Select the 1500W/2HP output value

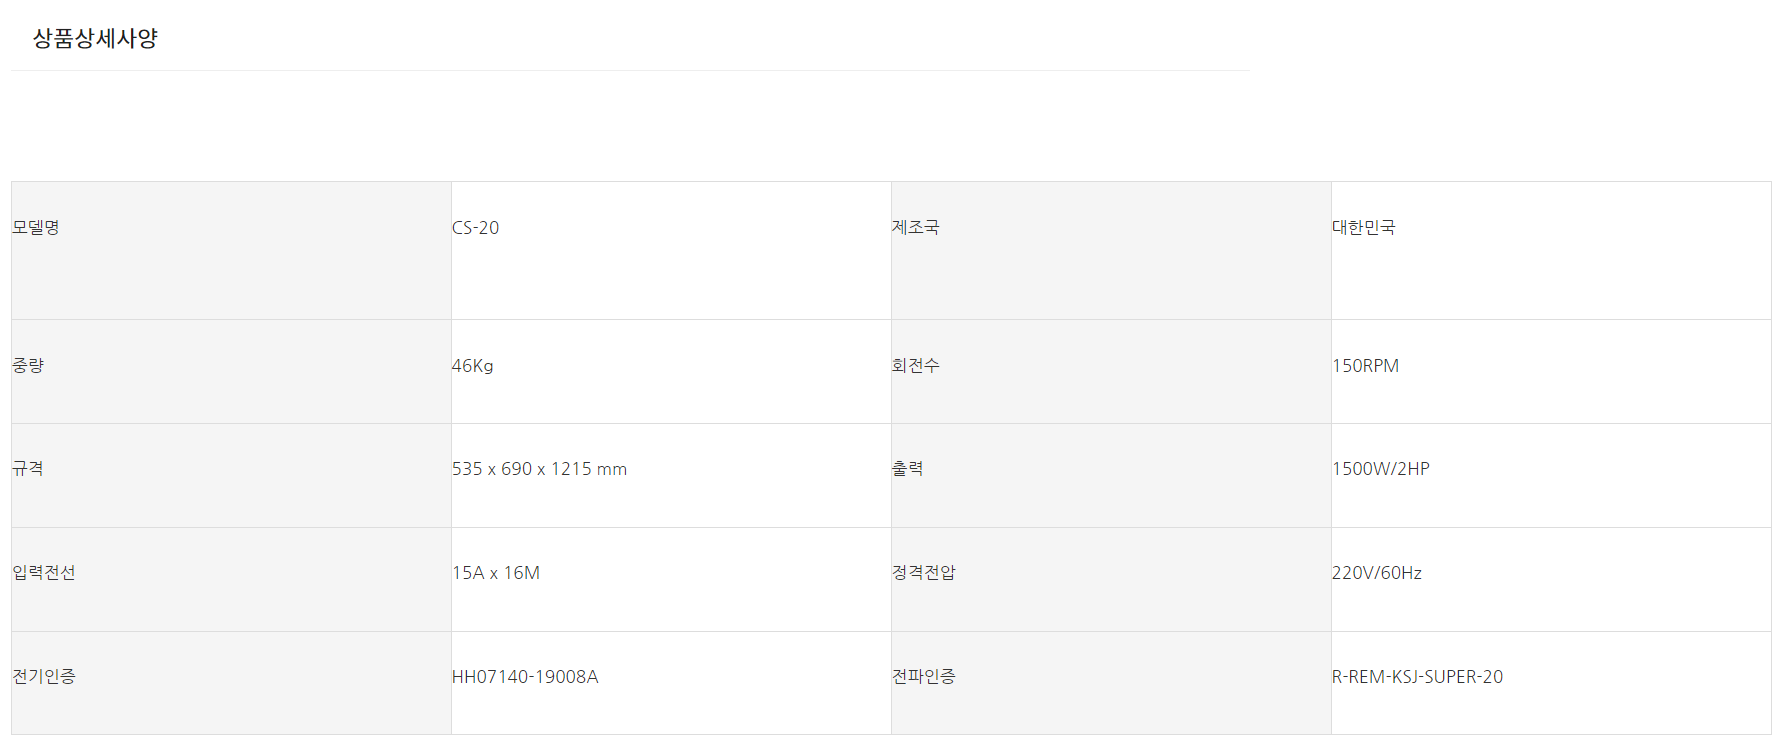click(1380, 469)
